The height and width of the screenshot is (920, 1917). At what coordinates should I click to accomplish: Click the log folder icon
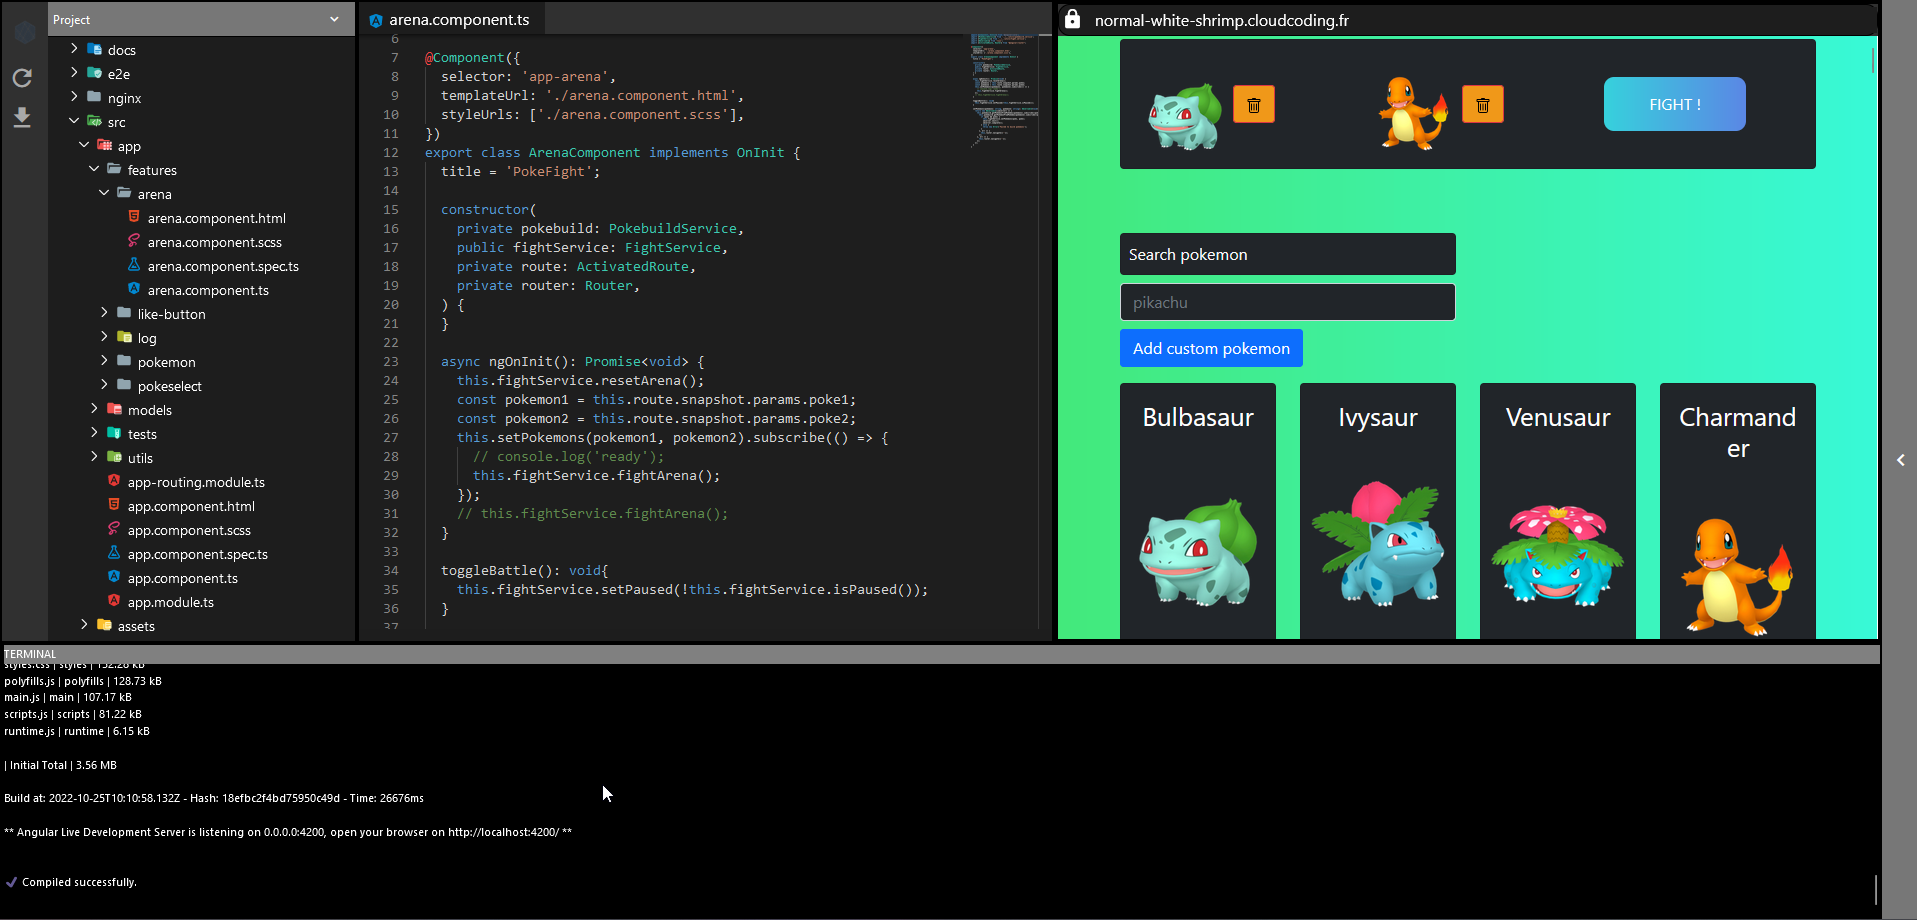125,337
